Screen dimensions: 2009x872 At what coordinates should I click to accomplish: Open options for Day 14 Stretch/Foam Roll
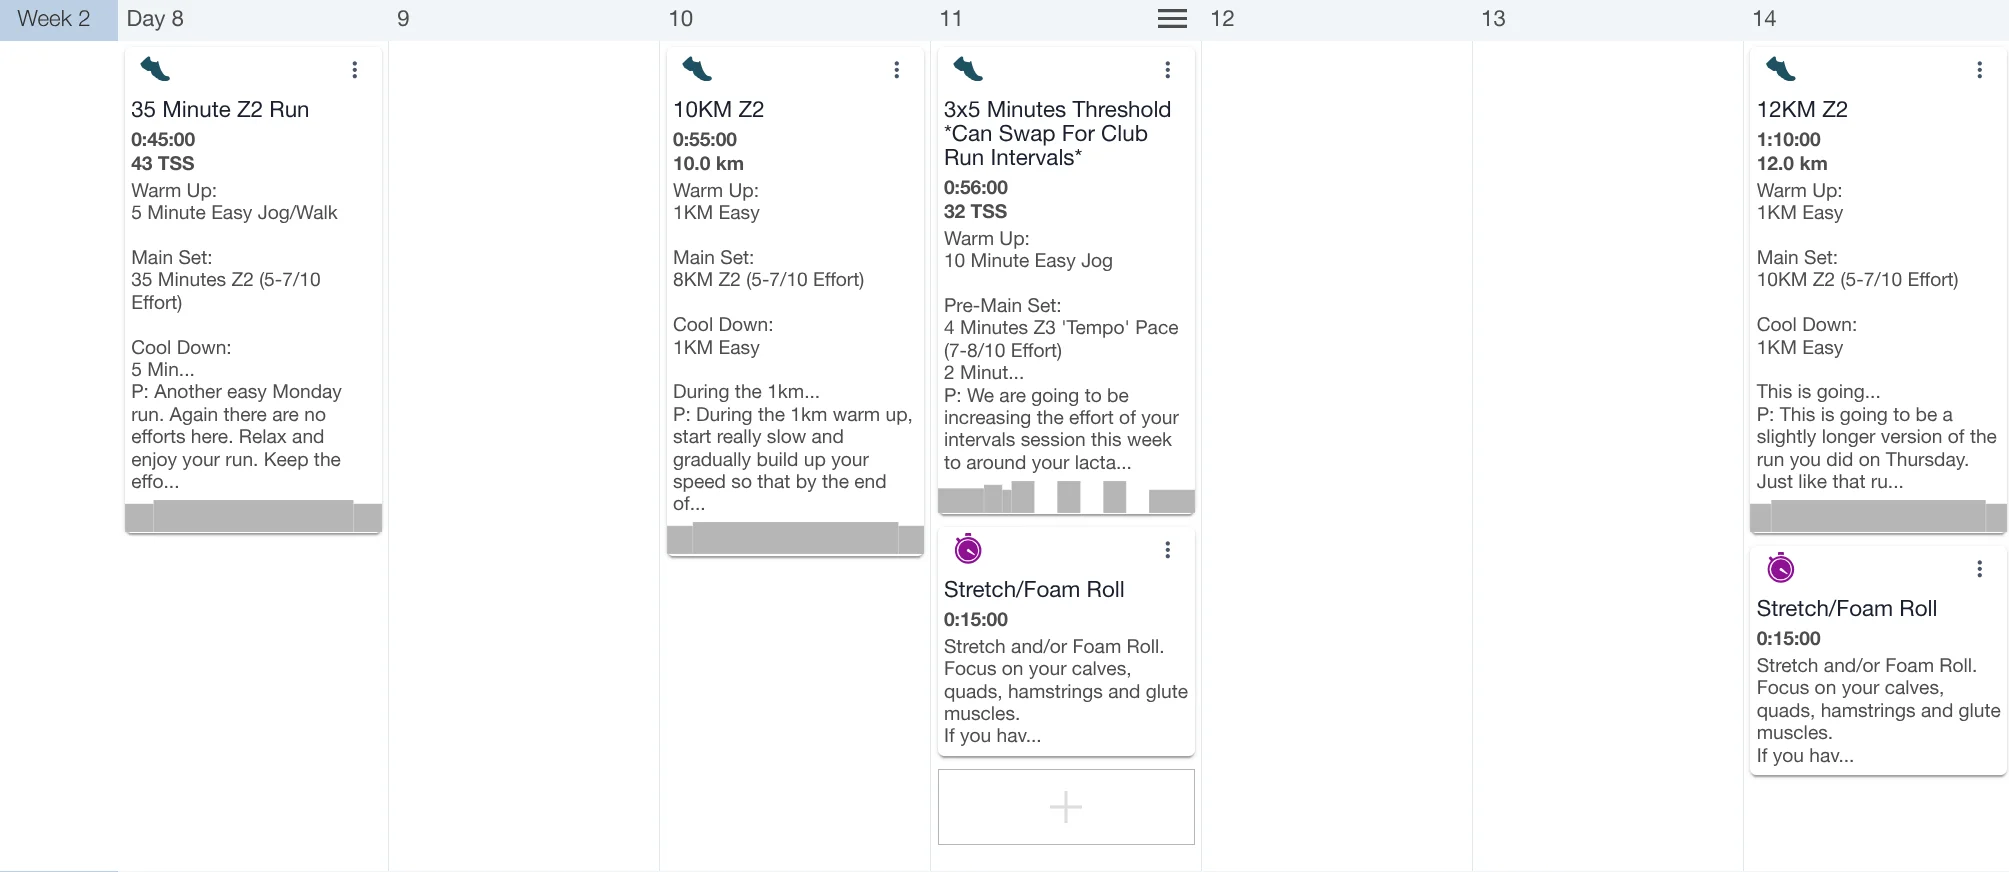[x=1979, y=568]
